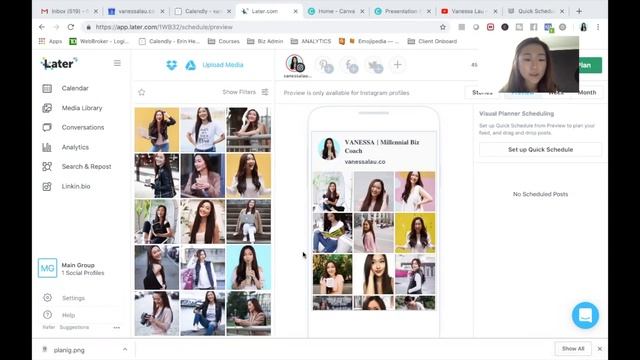The height and width of the screenshot is (360, 640).
Task: Open the Settings gear icon in the sidebar
Action: point(47,298)
